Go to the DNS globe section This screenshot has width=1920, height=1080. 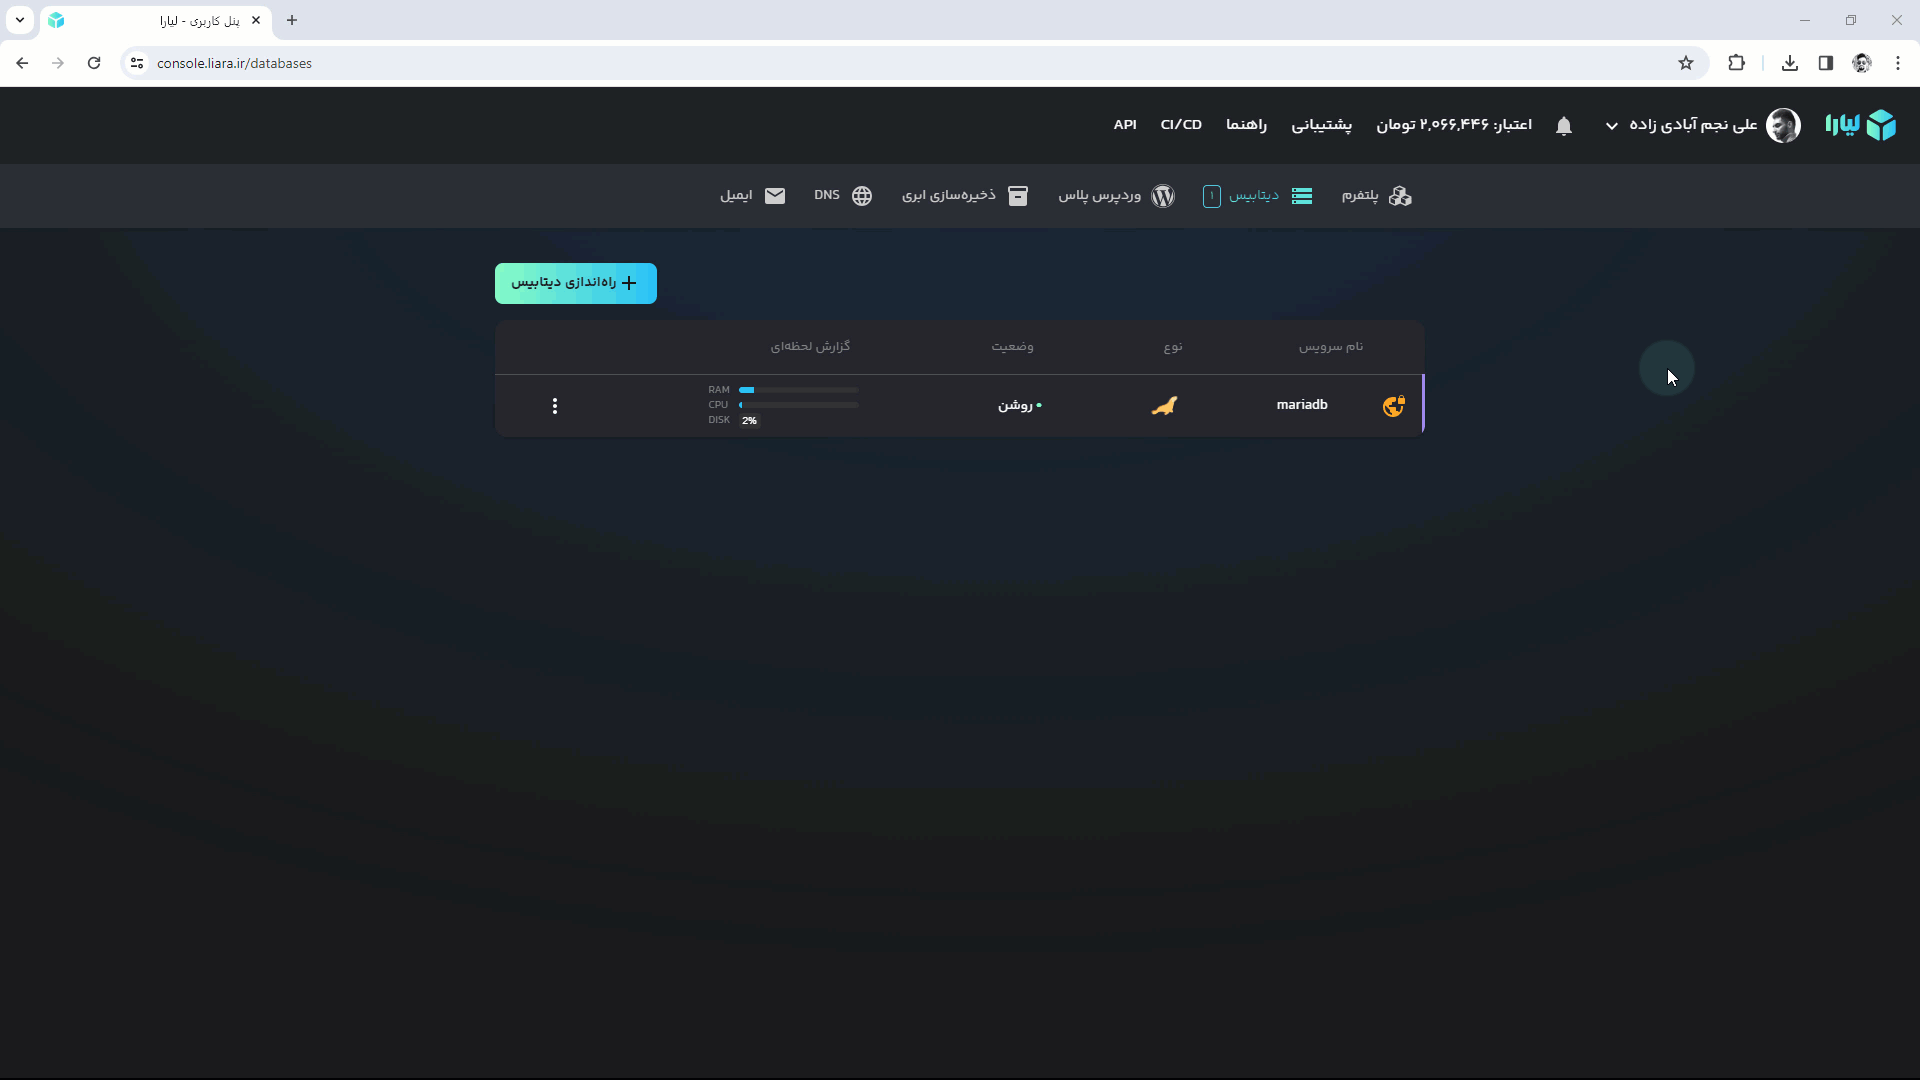843,196
